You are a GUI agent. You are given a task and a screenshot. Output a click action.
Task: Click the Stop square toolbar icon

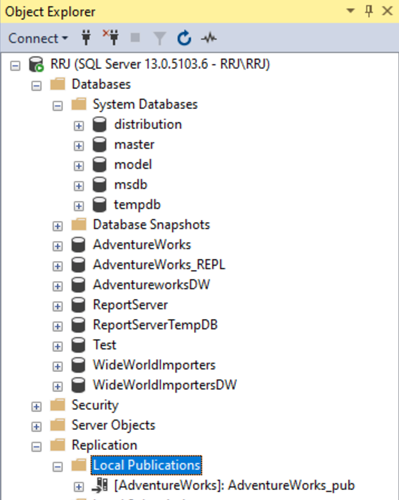pos(135,38)
